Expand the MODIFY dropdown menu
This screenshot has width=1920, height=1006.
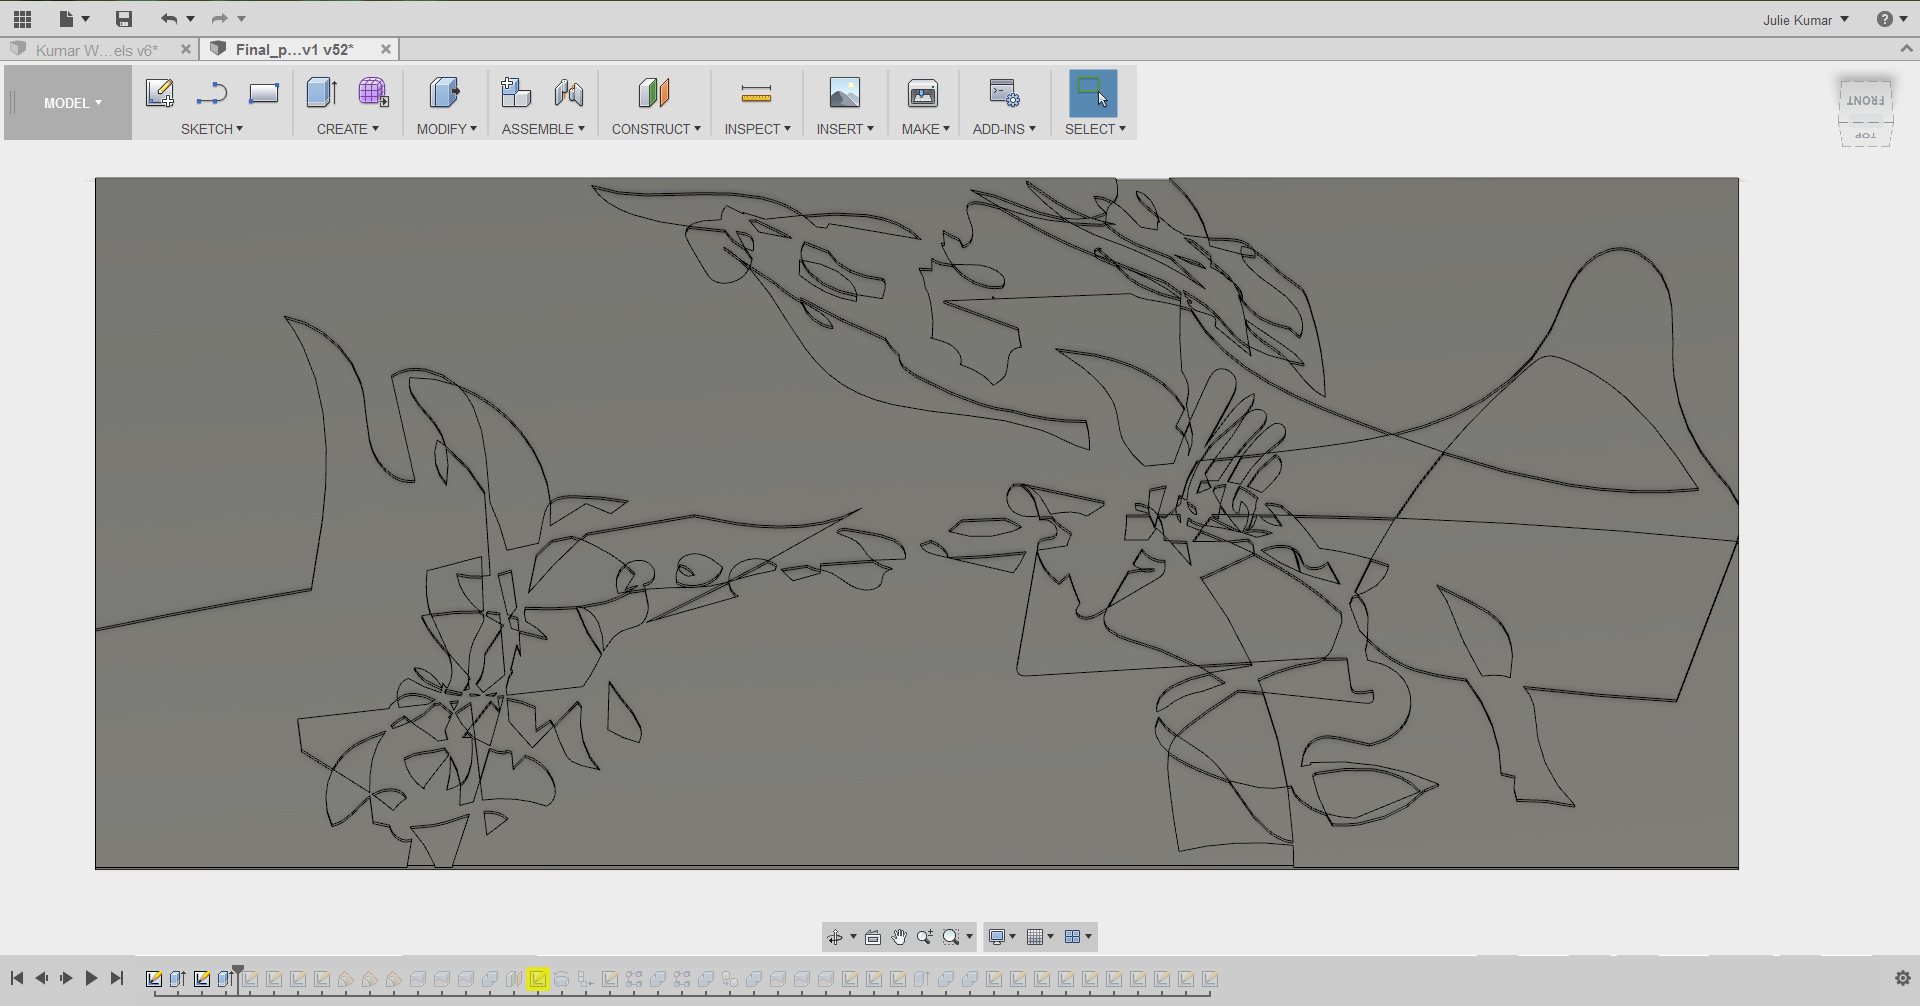[447, 129]
